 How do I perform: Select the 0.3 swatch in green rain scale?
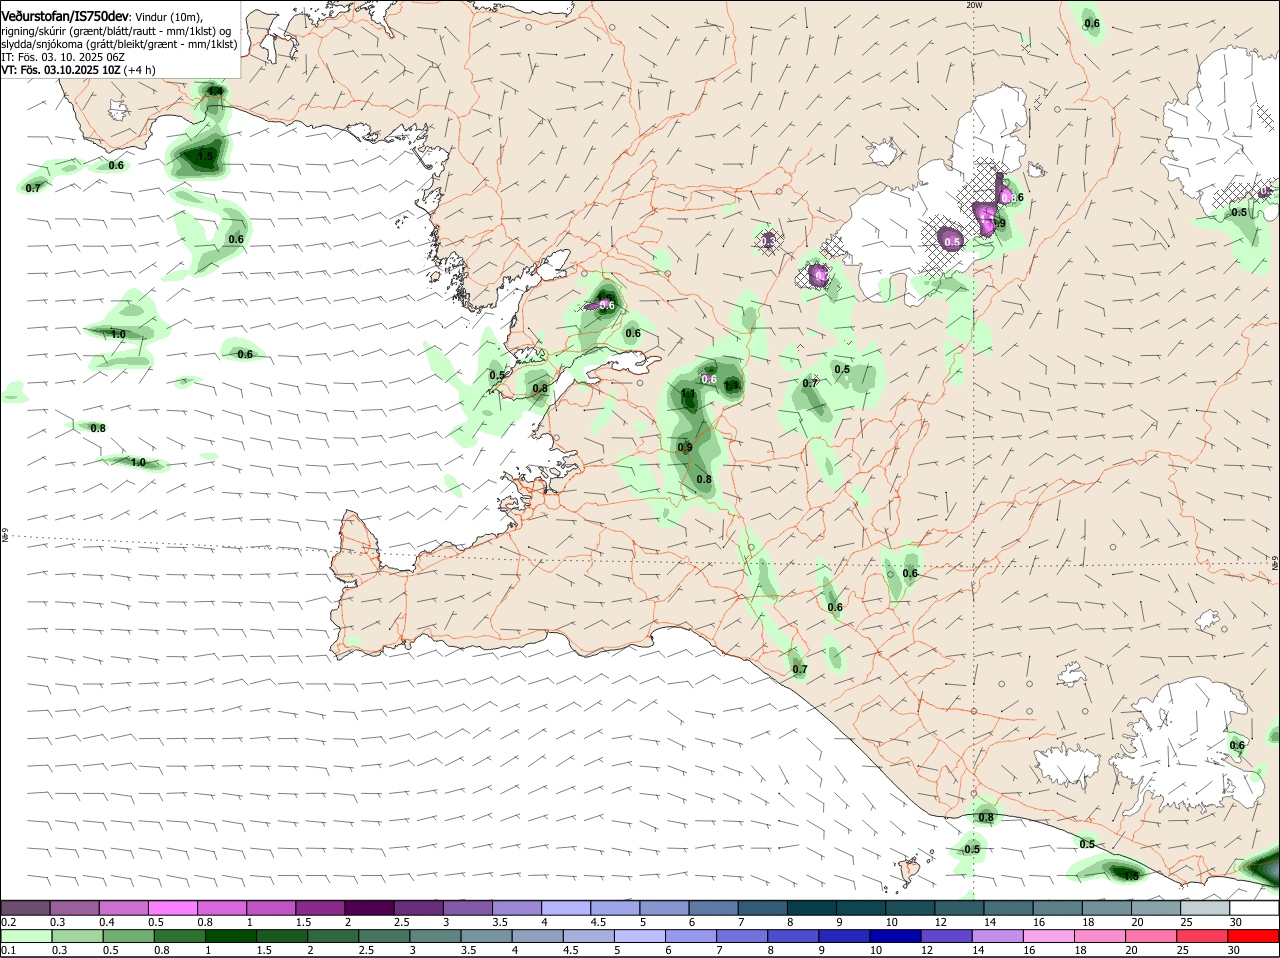tap(75, 936)
